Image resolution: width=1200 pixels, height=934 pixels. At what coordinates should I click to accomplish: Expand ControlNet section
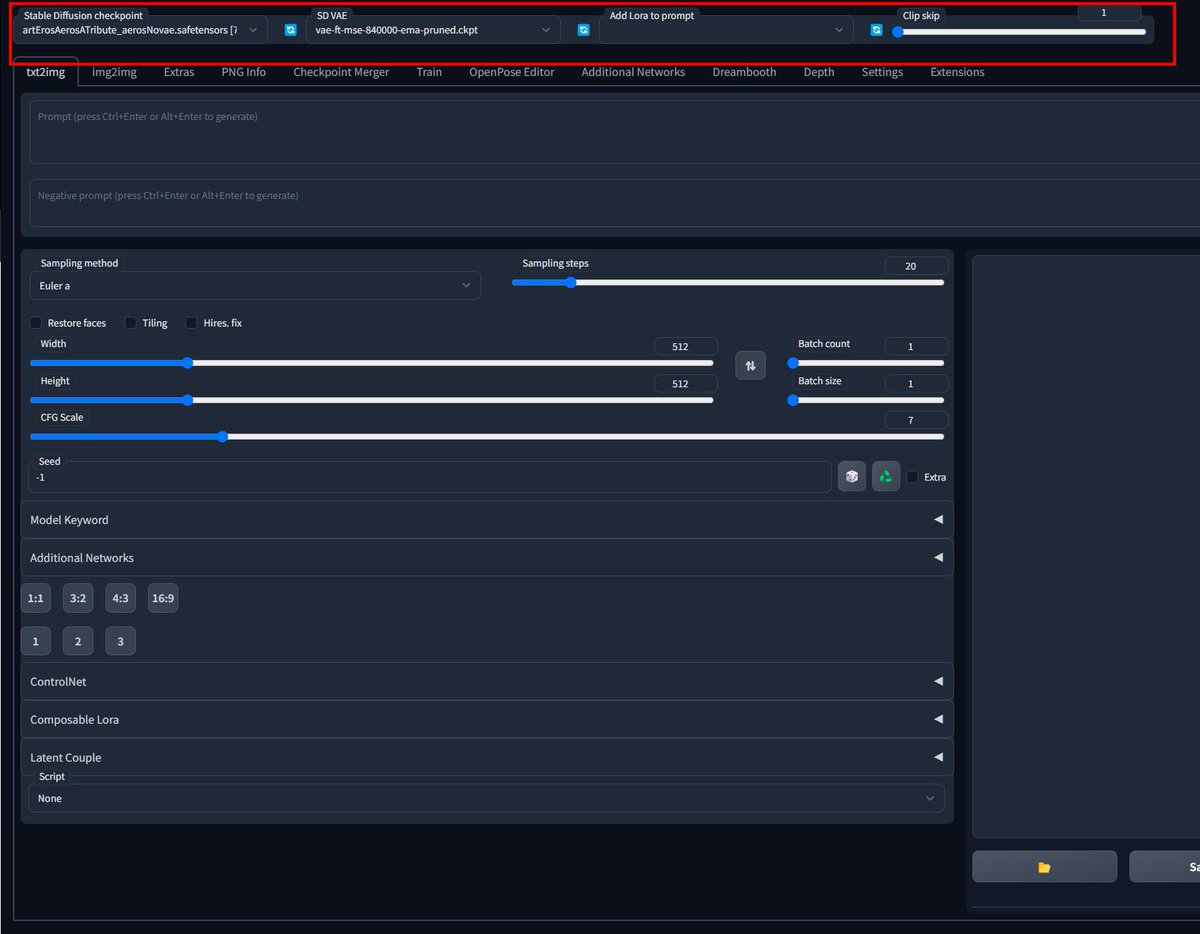487,682
